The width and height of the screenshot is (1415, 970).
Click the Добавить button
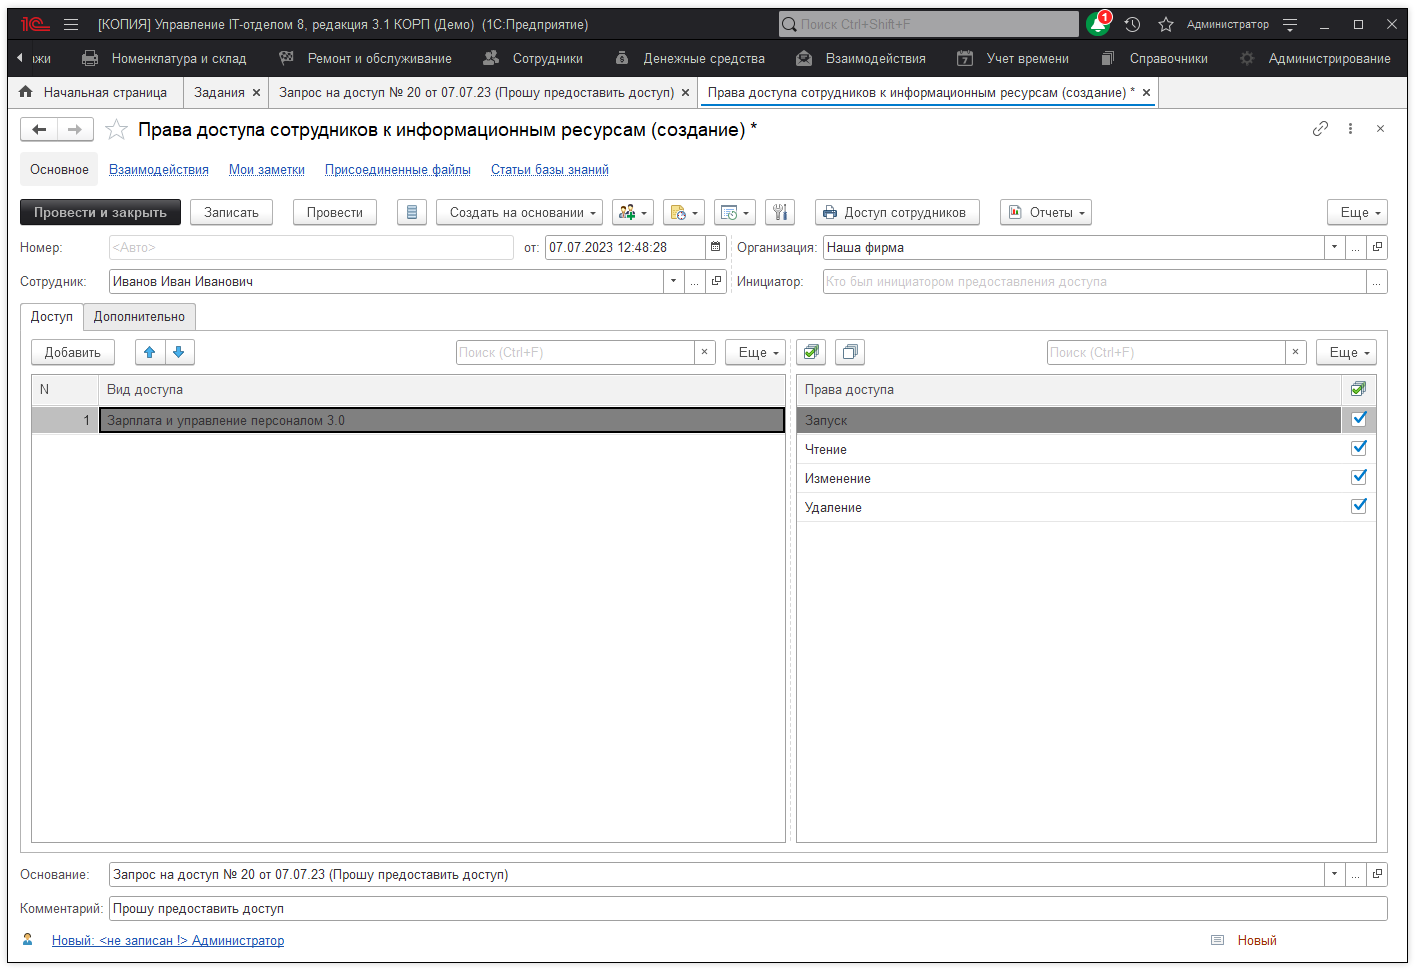pos(73,352)
